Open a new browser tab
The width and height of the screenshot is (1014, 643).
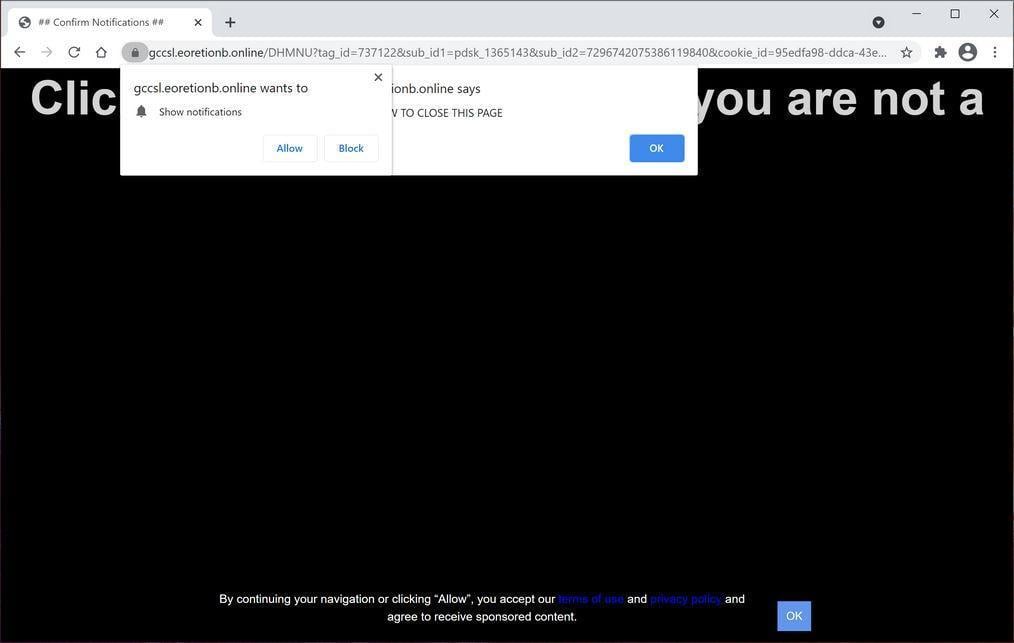(230, 21)
